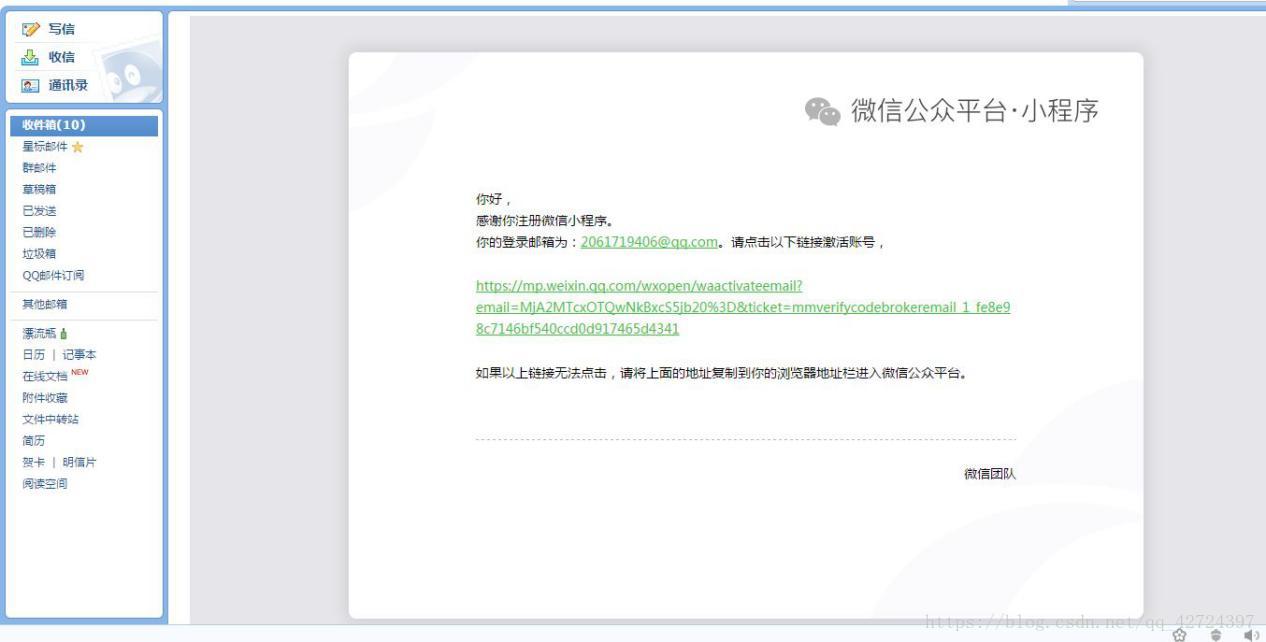This screenshot has width=1266, height=642.
Task: Open the 收件箱(10) inbox folder
Action: pyautogui.click(x=84, y=125)
